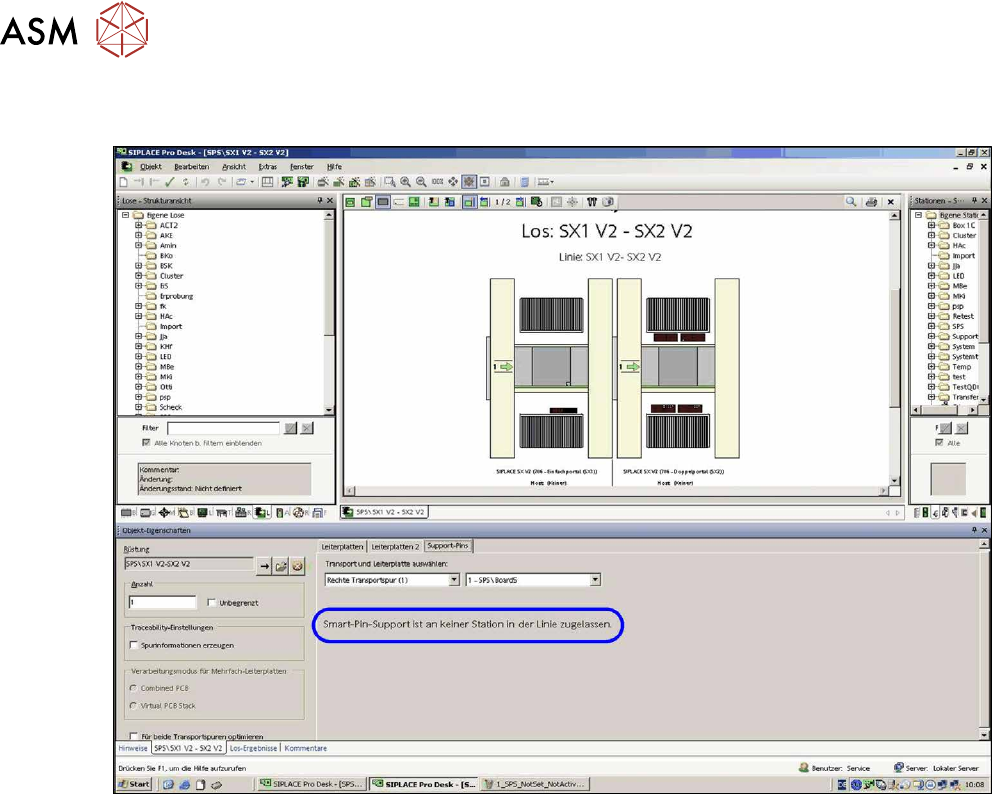Open the Hilfe menu
This screenshot has width=992, height=794.
pos(334,167)
